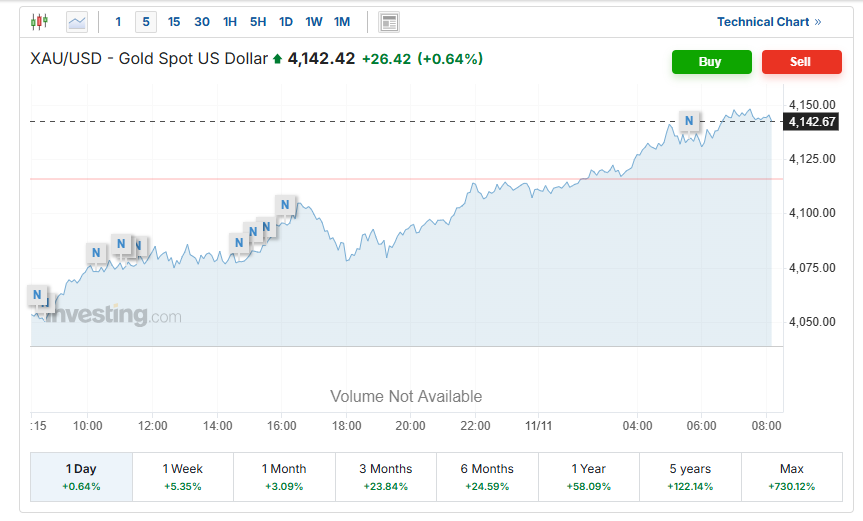This screenshot has width=863, height=521.
Task: Set the chart interval to 15 minutes
Action: tap(174, 21)
